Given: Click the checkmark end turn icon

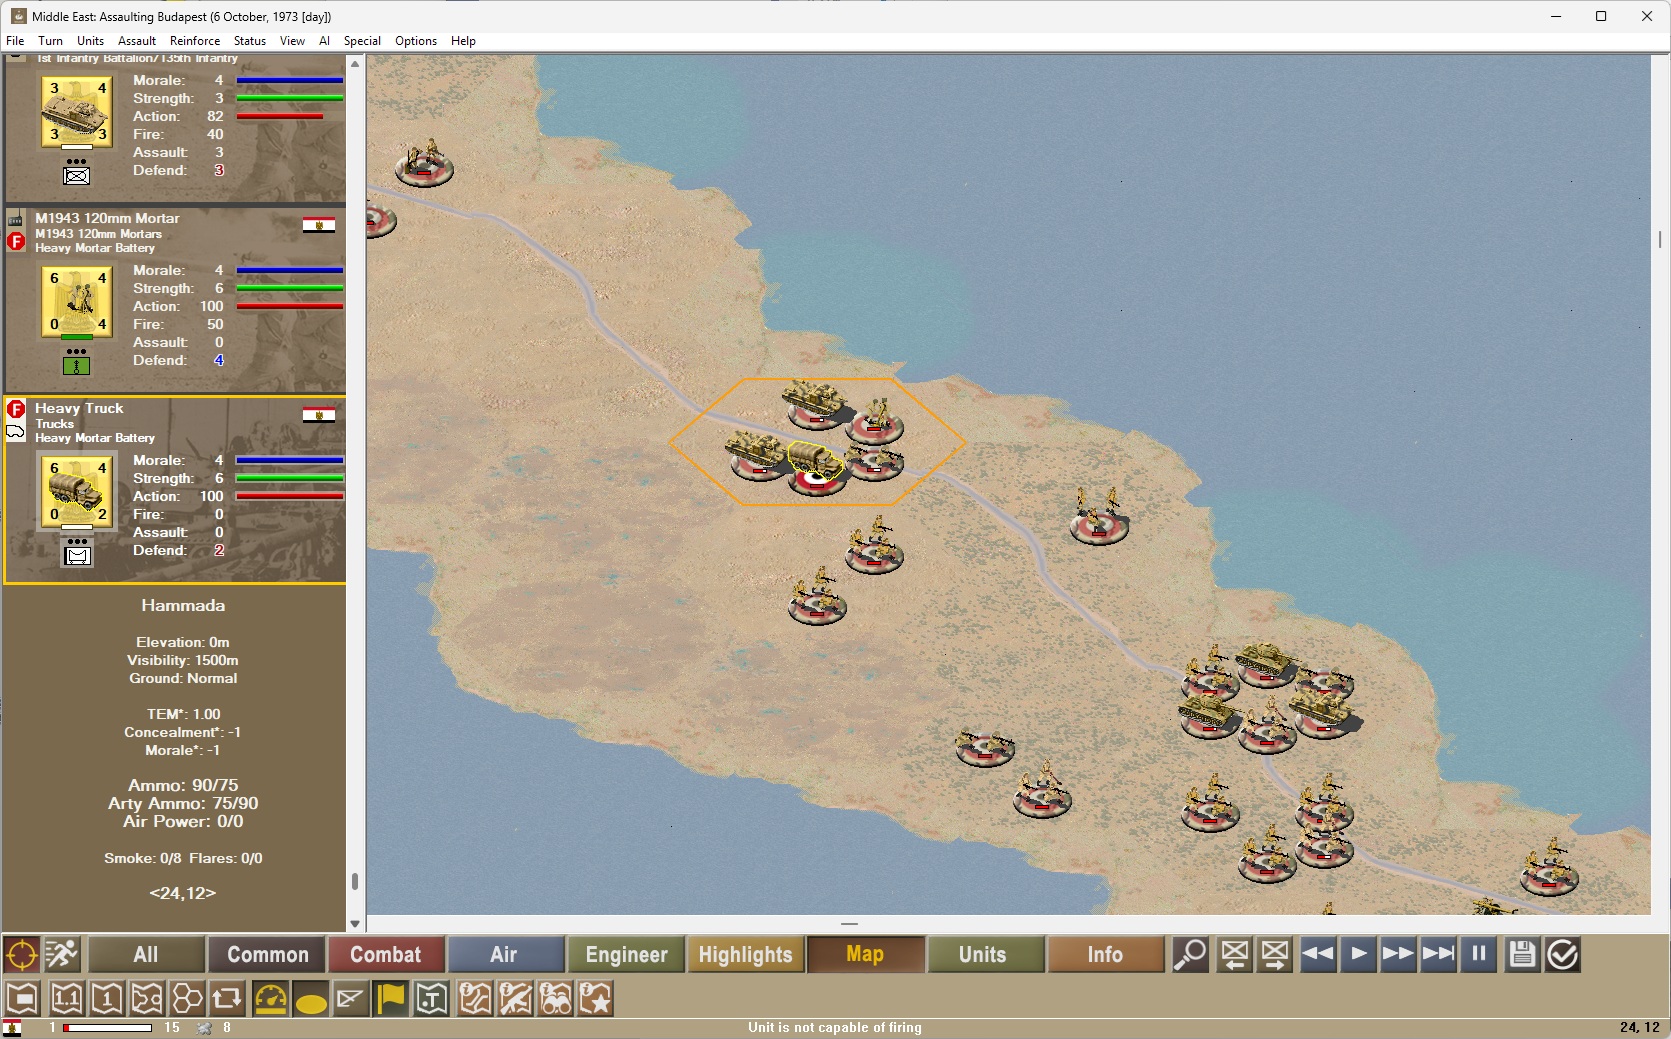Looking at the screenshot, I should point(1562,955).
